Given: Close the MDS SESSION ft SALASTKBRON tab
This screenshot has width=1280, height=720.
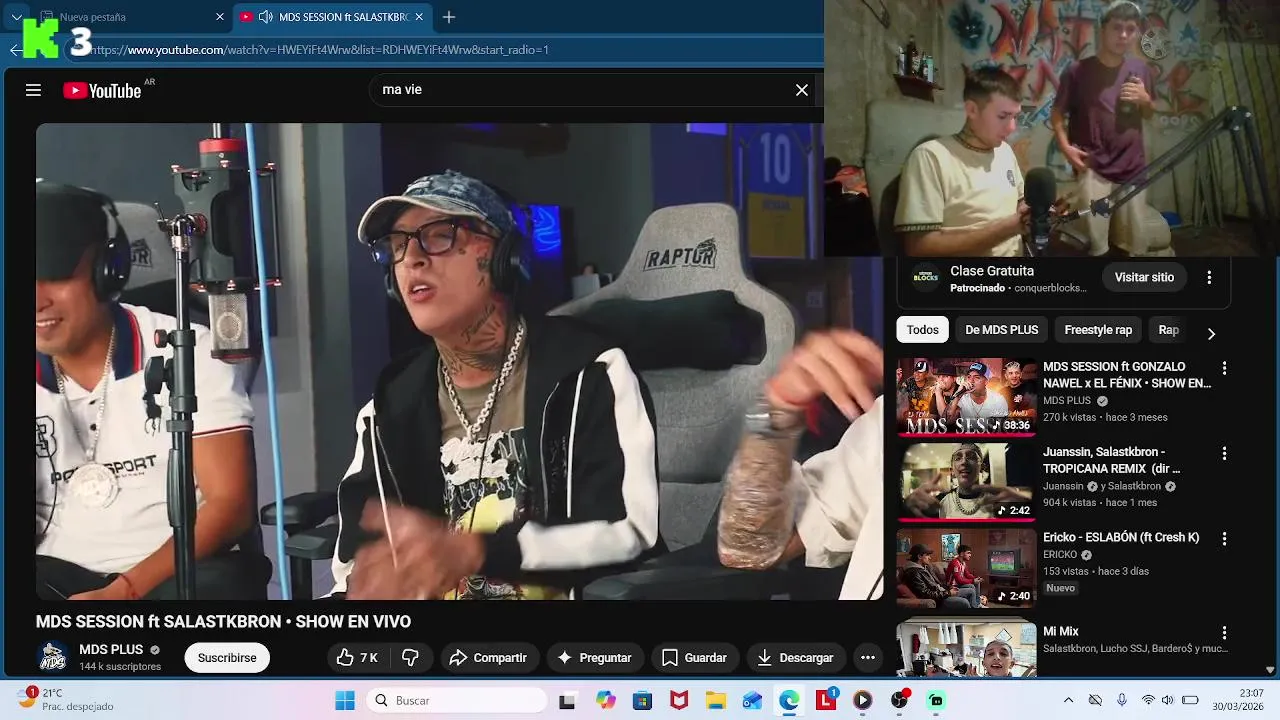Looking at the screenshot, I should point(419,17).
